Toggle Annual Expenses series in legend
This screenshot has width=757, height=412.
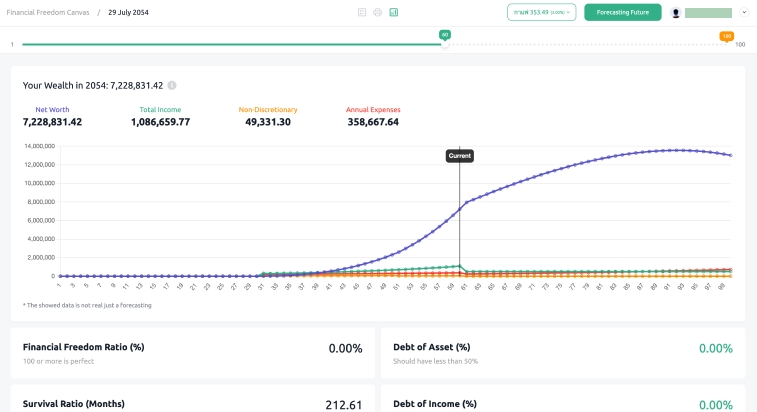(372, 109)
